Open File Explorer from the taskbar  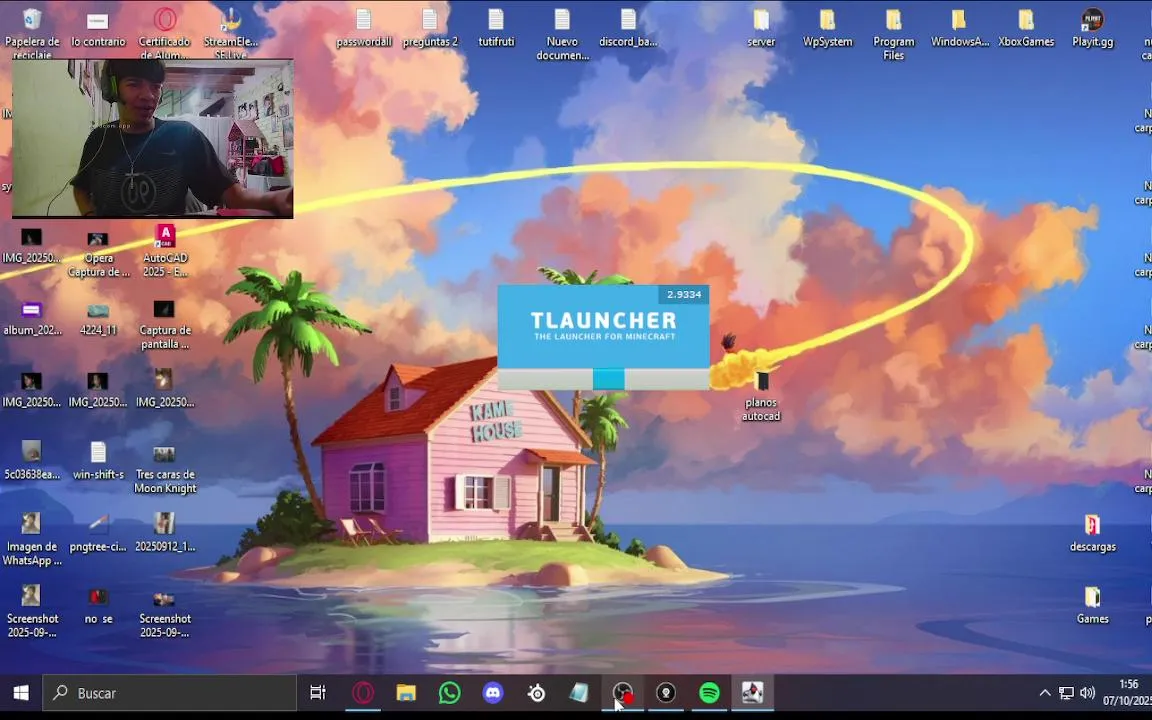point(406,693)
